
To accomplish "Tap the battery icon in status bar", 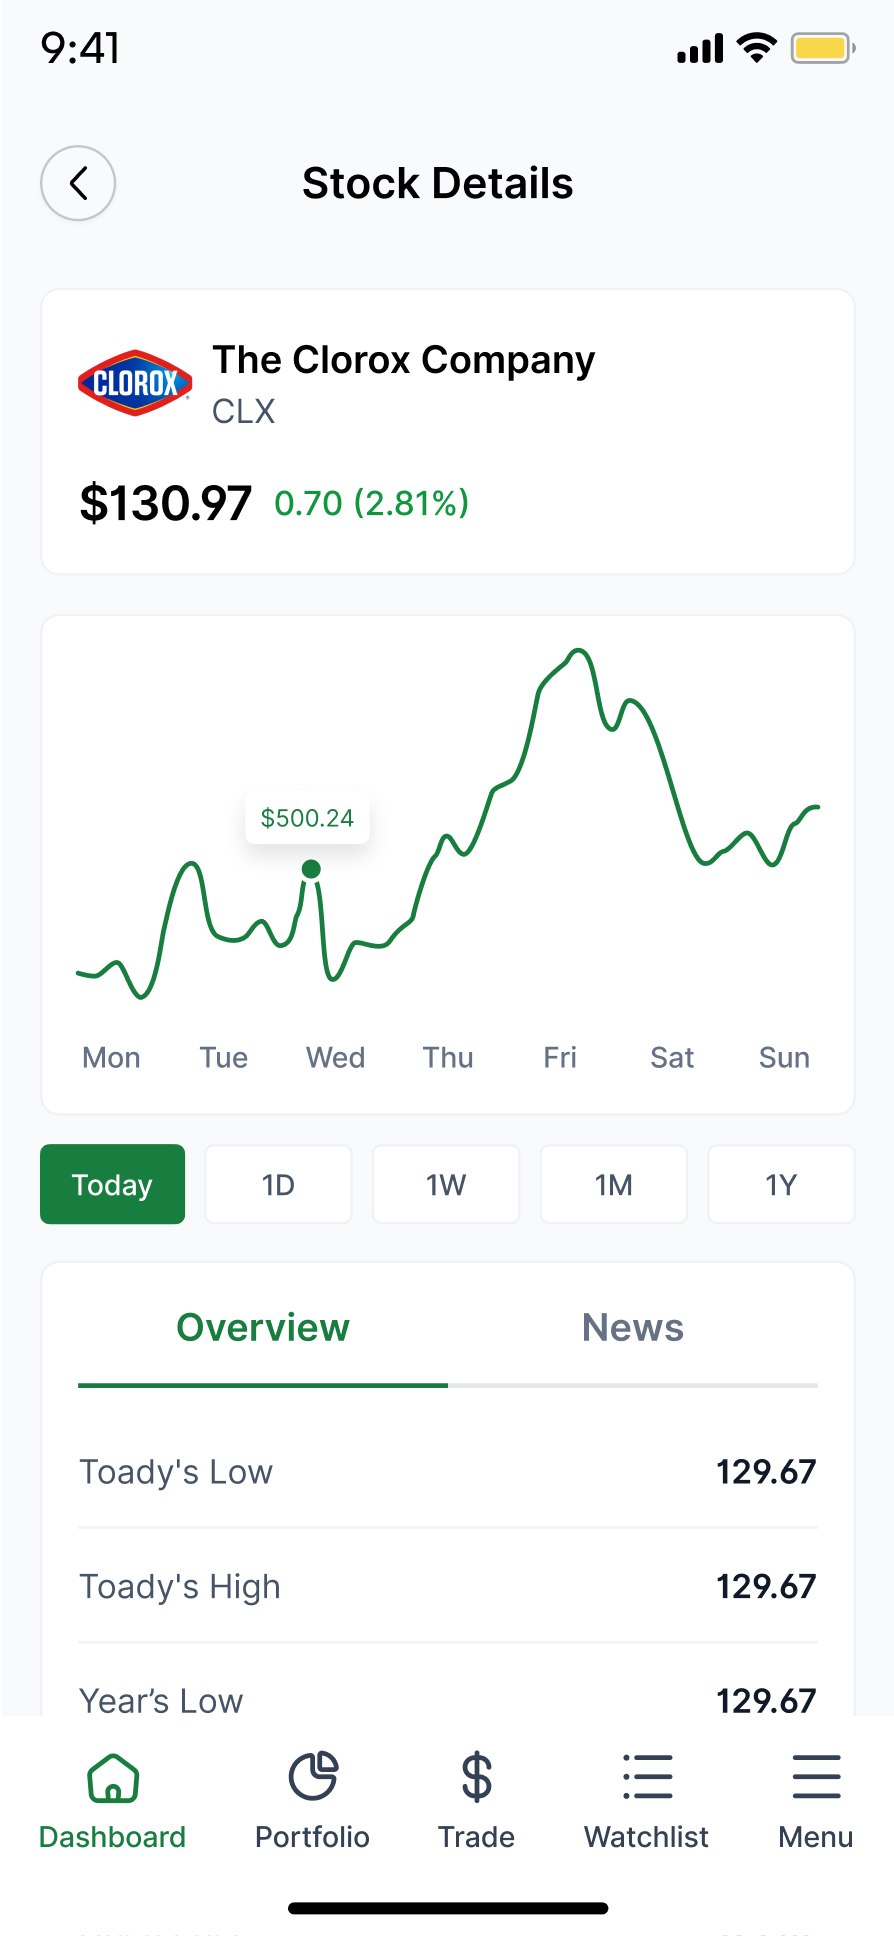I will (x=822, y=48).
